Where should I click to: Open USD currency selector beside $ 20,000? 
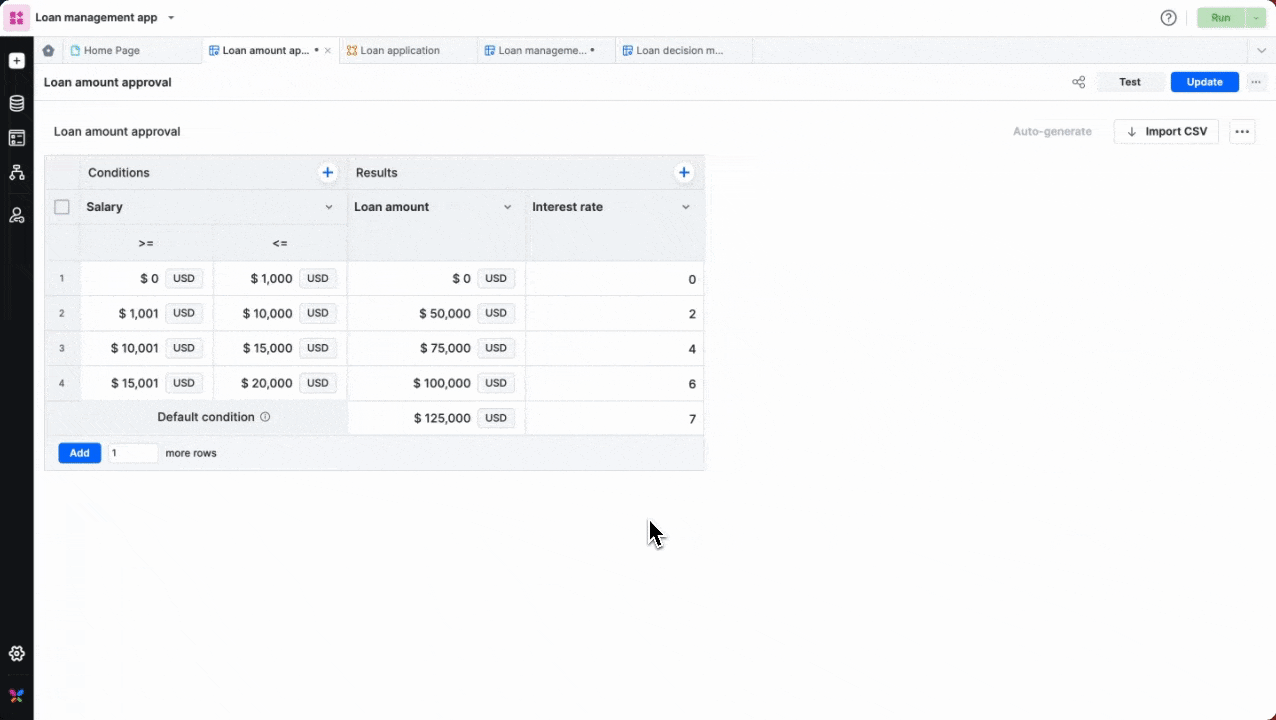pyautogui.click(x=318, y=383)
